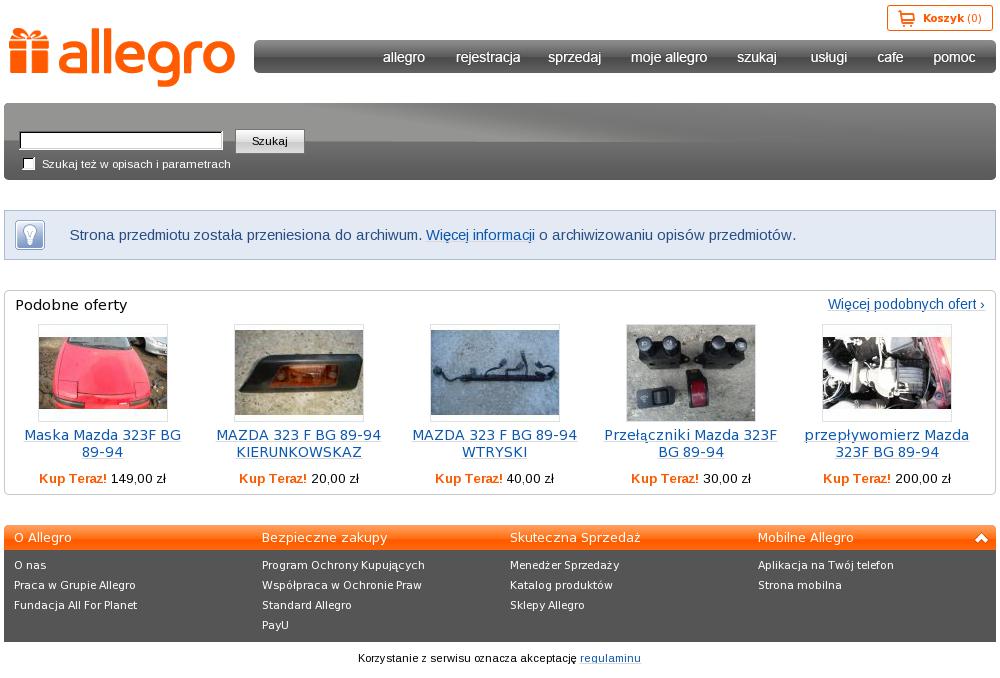Screen dimensions: 1000x678
Task: Open the MAZDA 323 F KIERUNKOWSKAZ listing
Action: coord(299,443)
